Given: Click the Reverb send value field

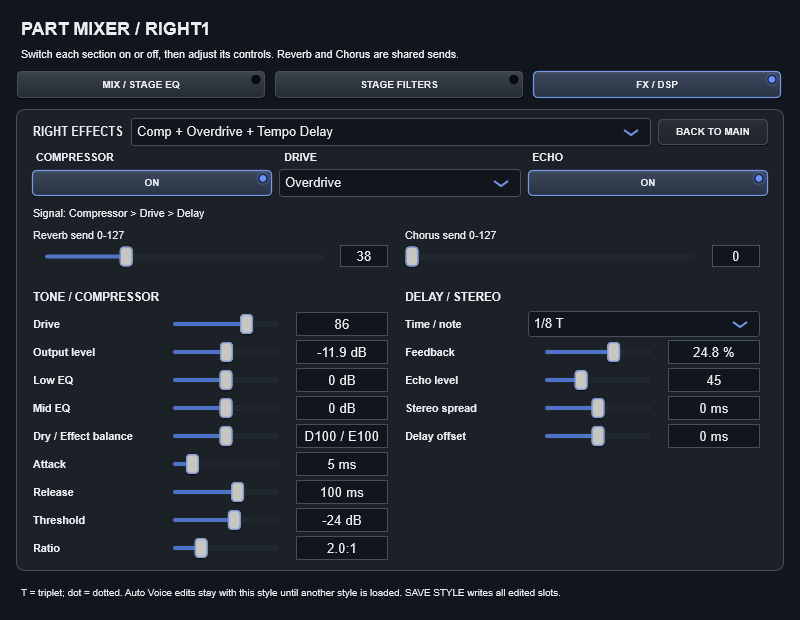Looking at the screenshot, I should coord(364,256).
